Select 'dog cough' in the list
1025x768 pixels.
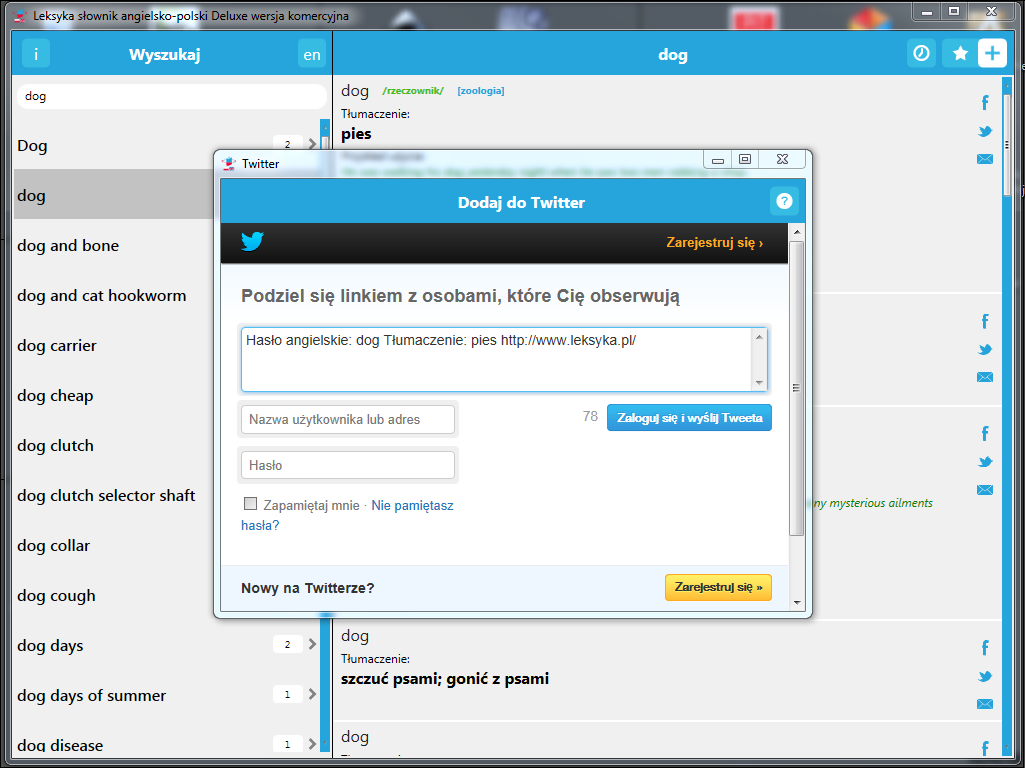pyautogui.click(x=56, y=596)
